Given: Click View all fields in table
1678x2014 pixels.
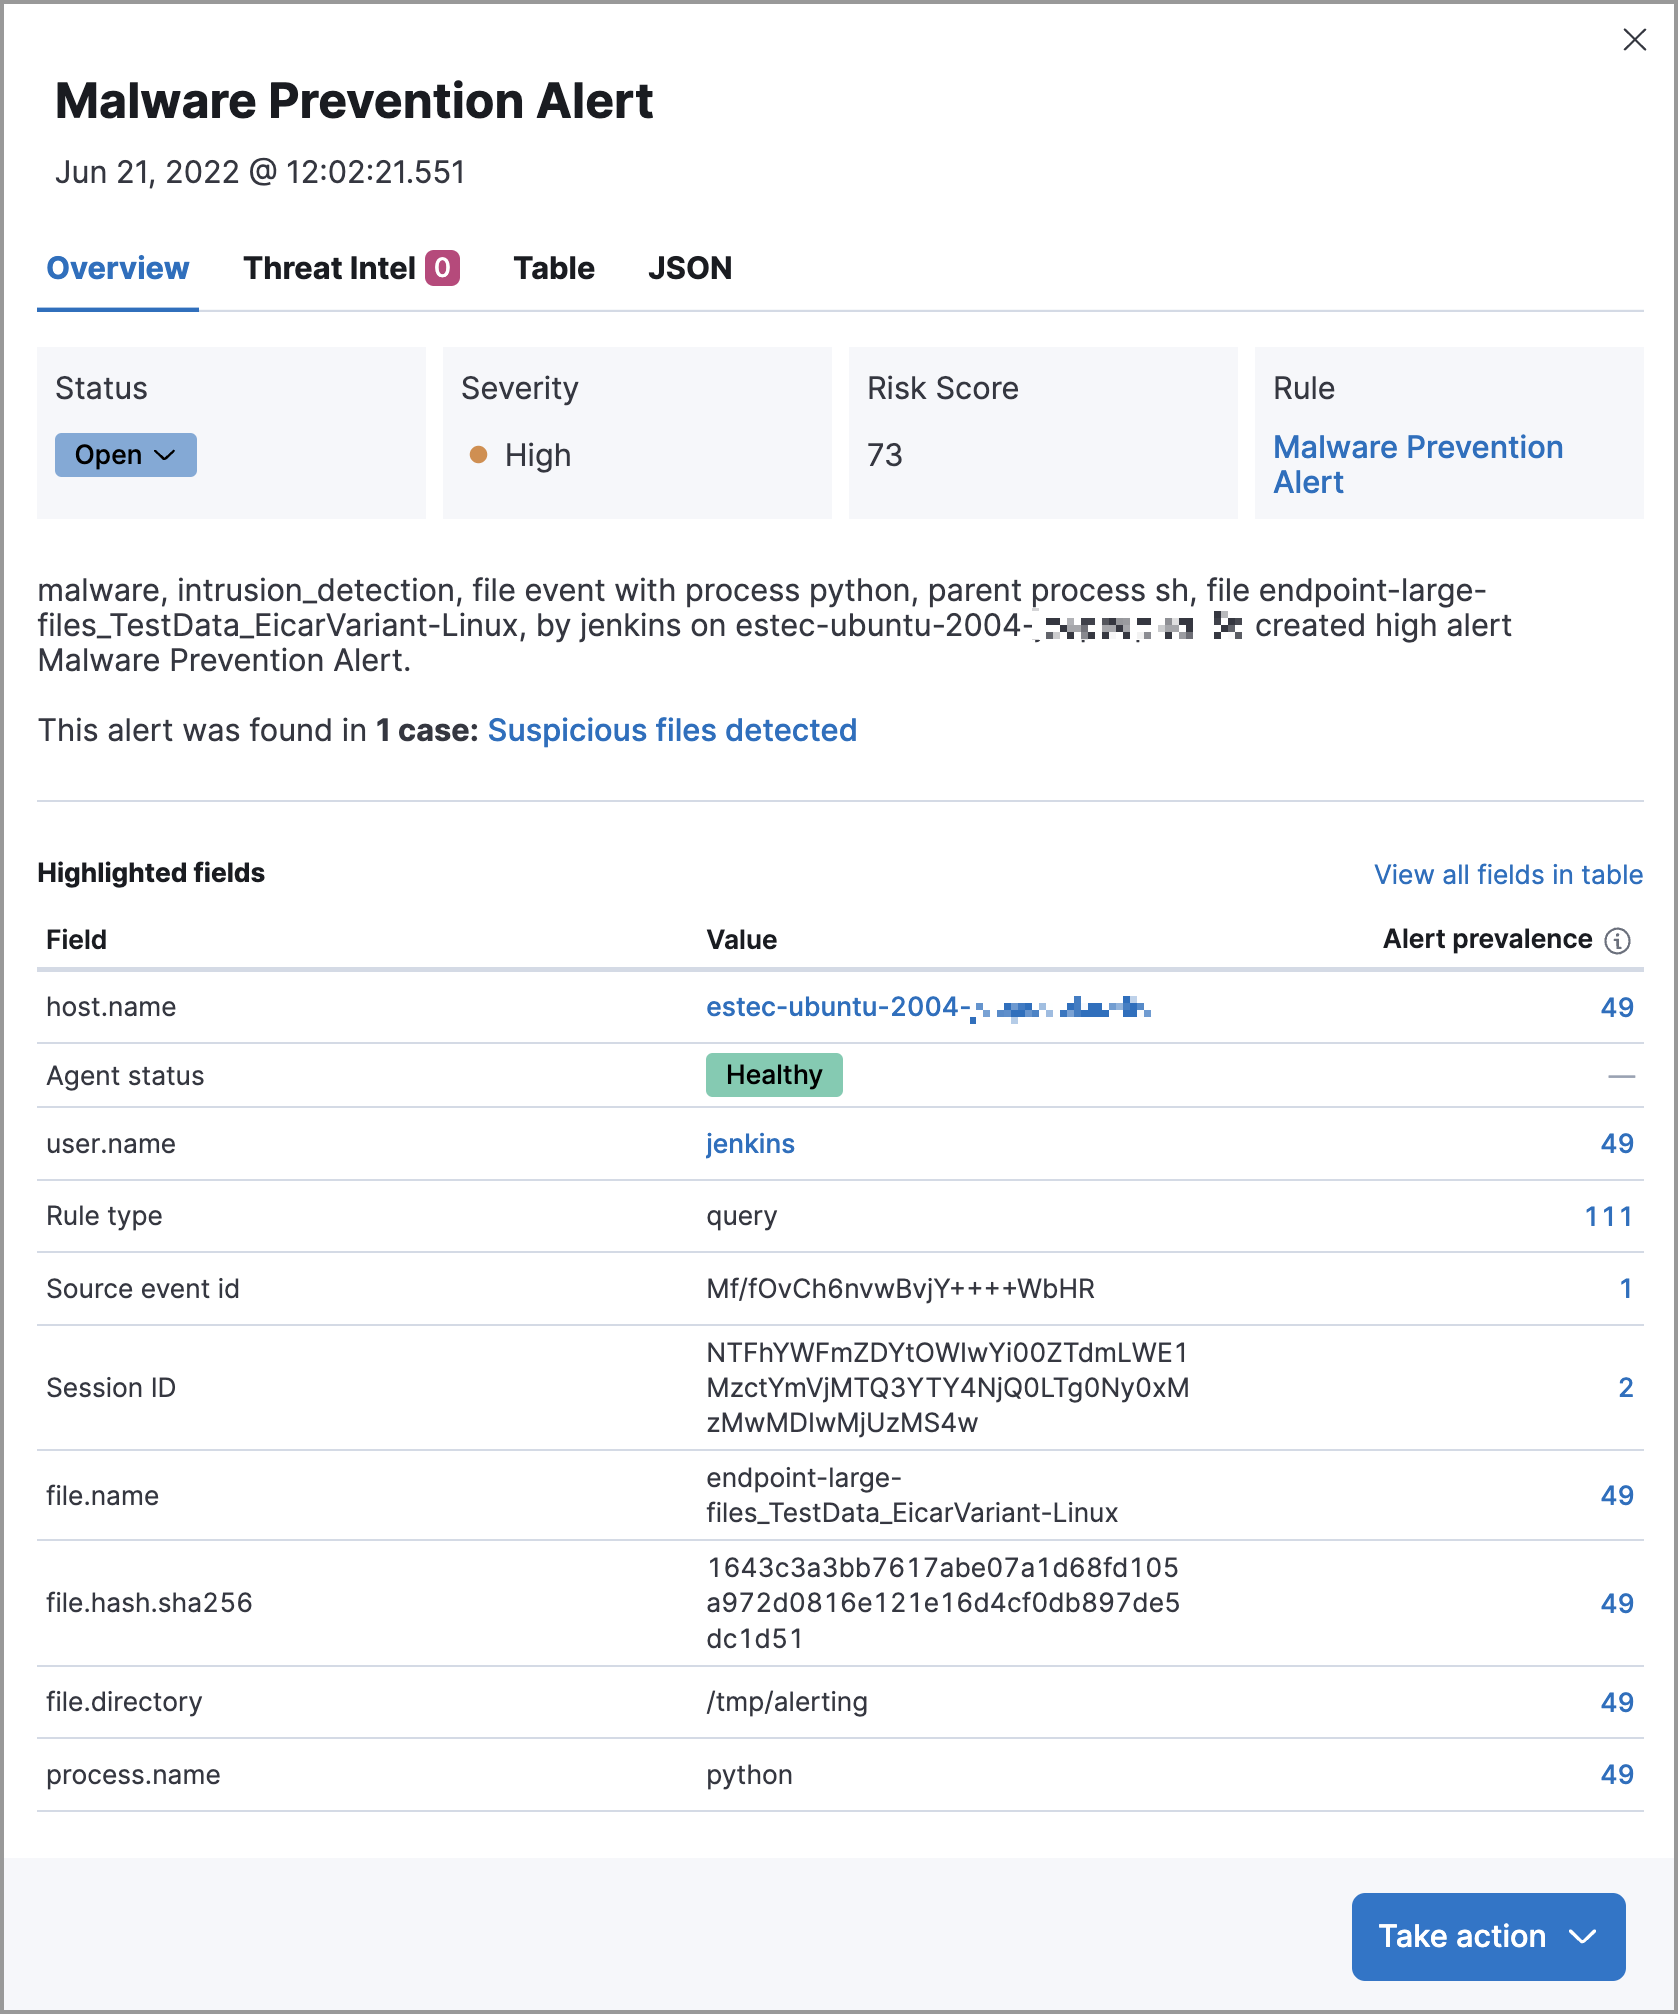Looking at the screenshot, I should (1508, 875).
